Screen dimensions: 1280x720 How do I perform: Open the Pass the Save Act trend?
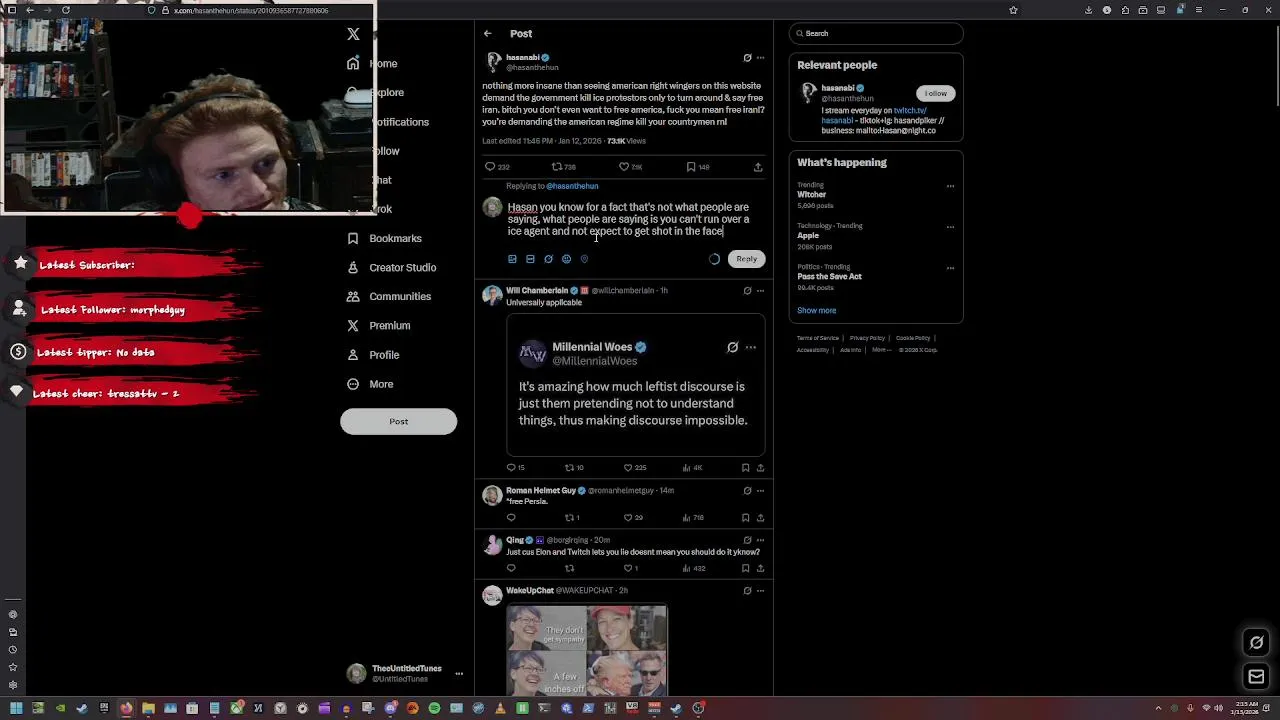click(829, 277)
